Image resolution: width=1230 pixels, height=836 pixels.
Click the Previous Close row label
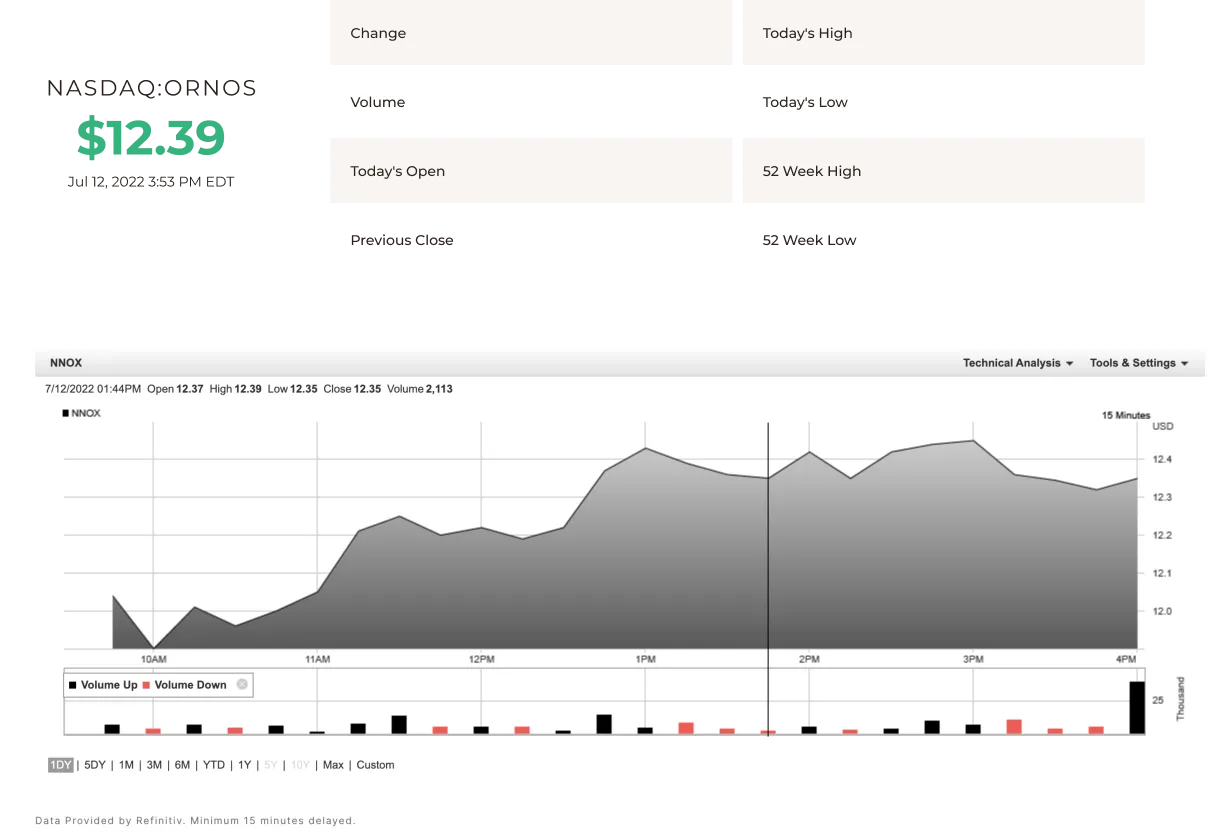point(402,240)
